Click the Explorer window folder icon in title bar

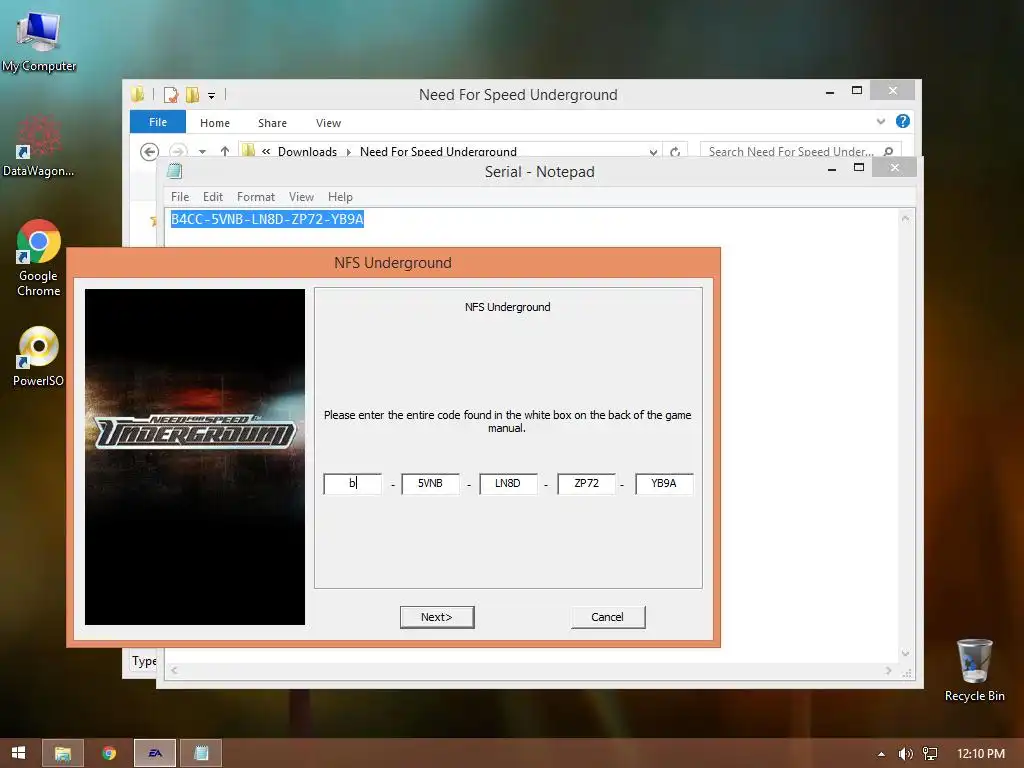pyautogui.click(x=137, y=95)
